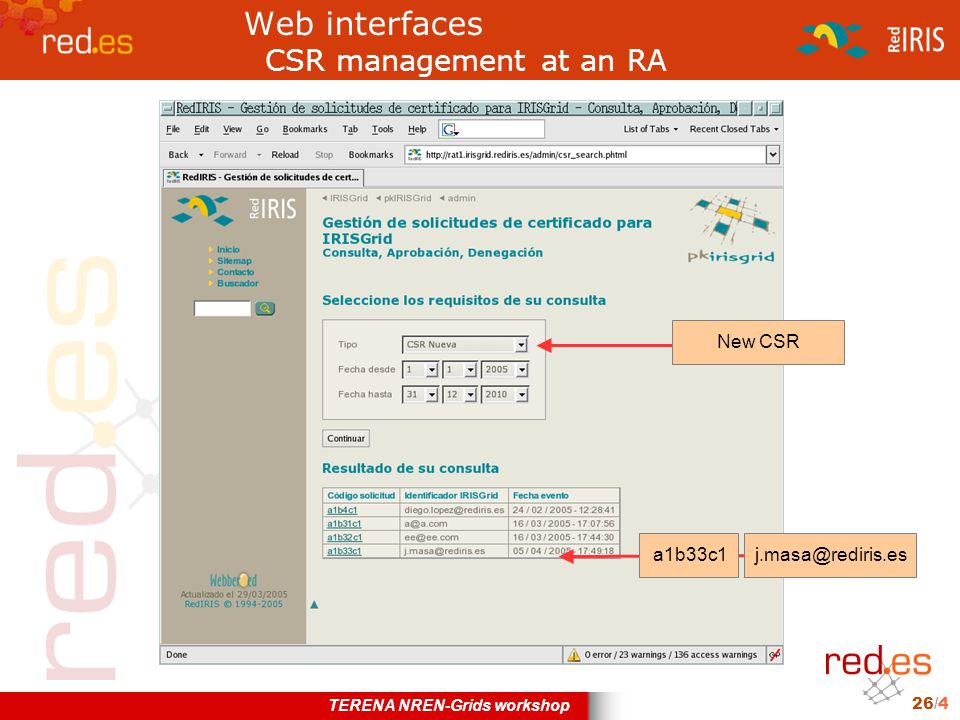Click the Sitemap sidebar link
960x720 pixels.
pos(234,261)
